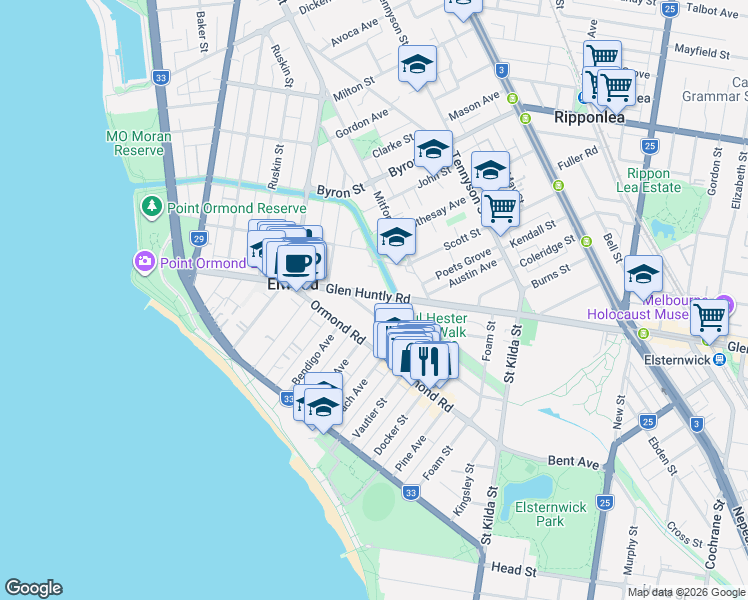Click the Point Ormond Reserve label
The width and height of the screenshot is (748, 600).
tap(237, 208)
